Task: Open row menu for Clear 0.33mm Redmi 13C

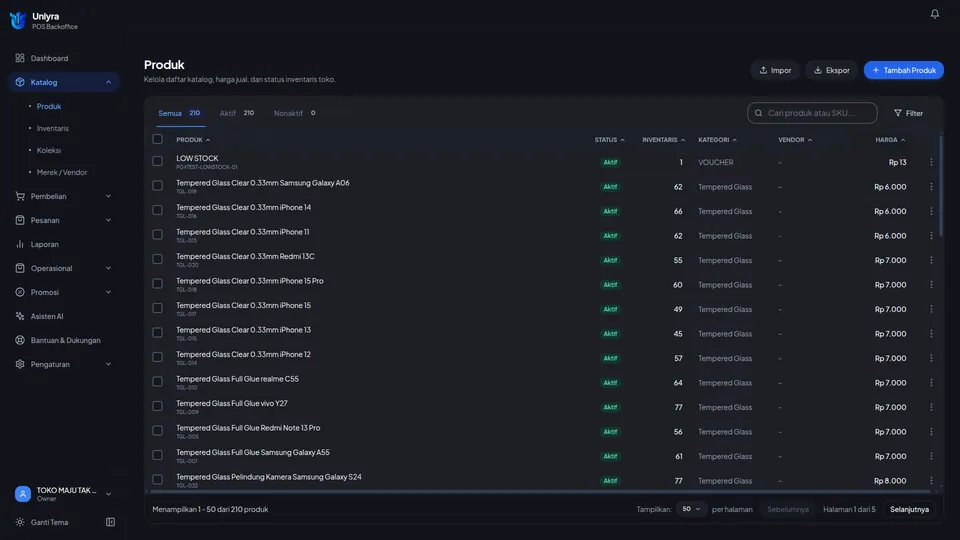Action: (931, 260)
